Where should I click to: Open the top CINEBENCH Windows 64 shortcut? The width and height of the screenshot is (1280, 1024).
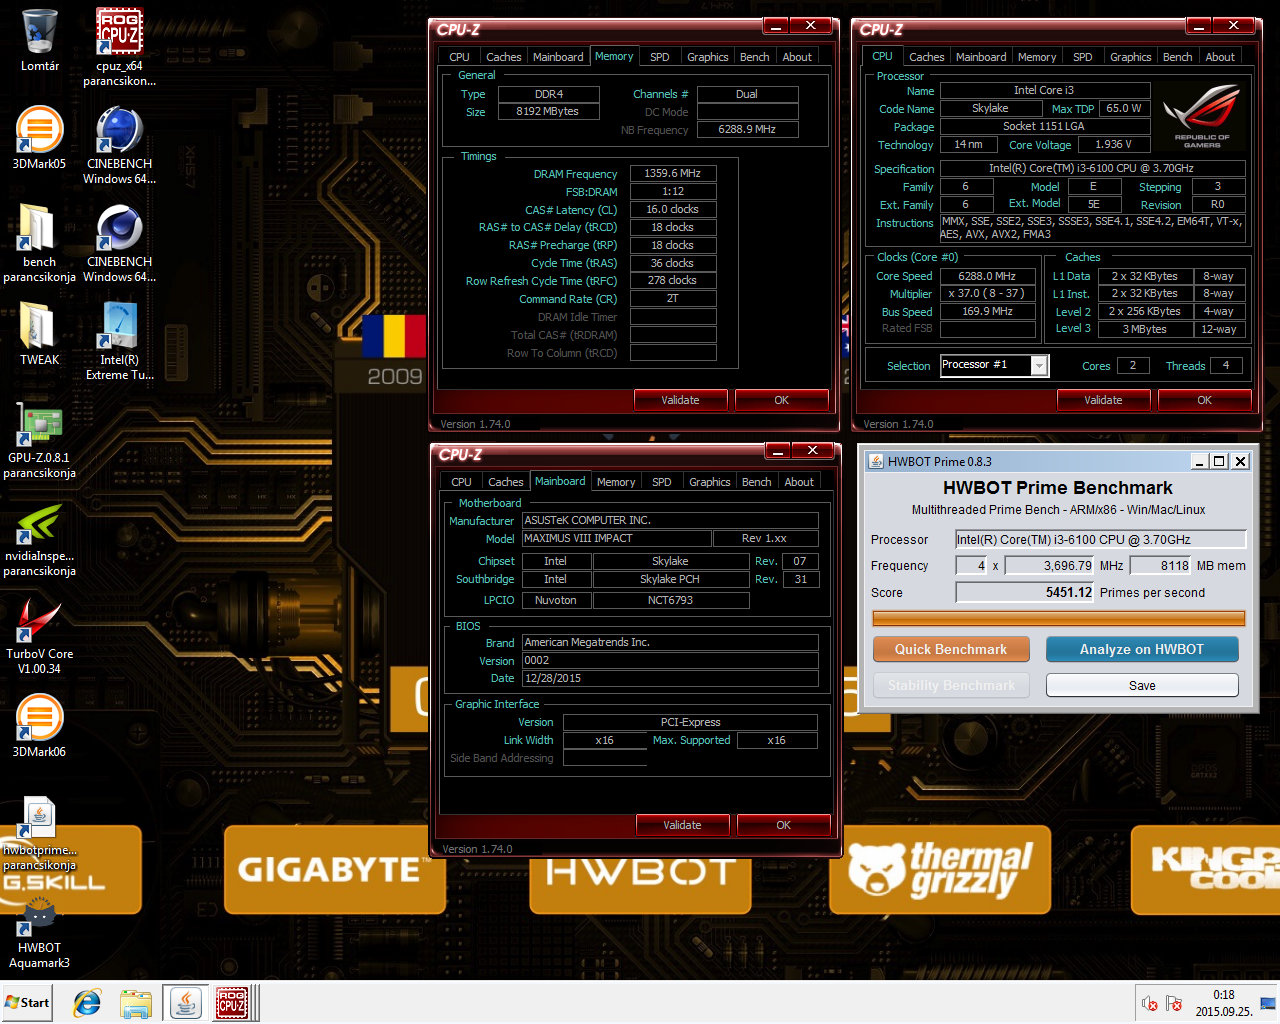[x=119, y=130]
